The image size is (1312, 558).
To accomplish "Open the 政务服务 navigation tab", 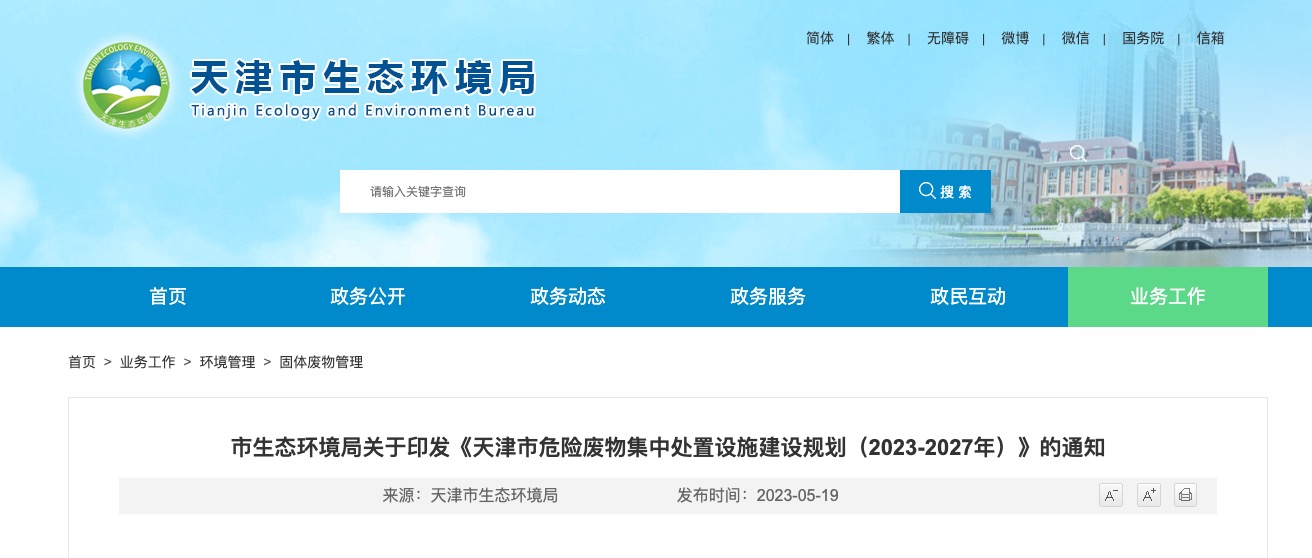I will tap(768, 297).
